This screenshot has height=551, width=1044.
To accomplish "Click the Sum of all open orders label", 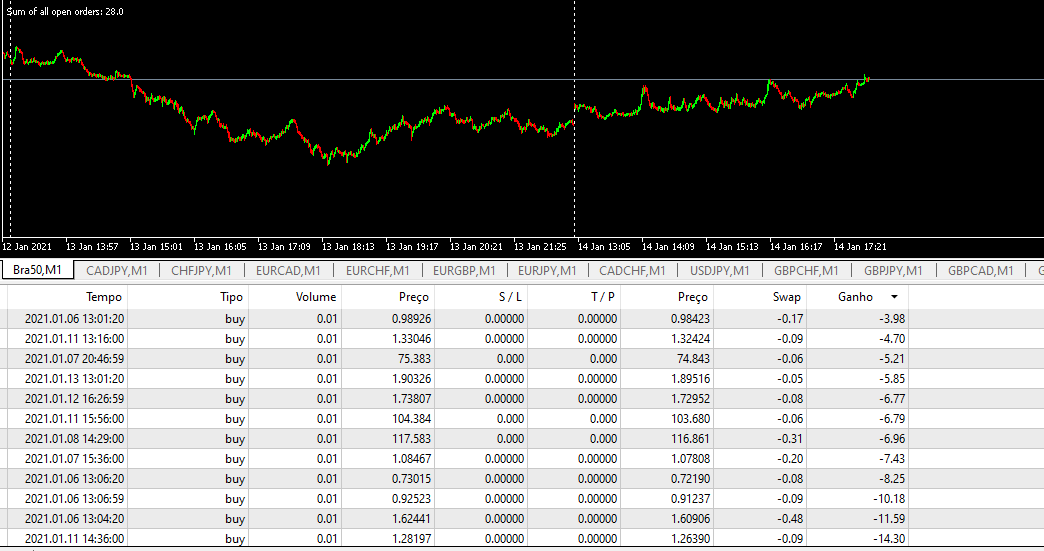I will 65,11.
